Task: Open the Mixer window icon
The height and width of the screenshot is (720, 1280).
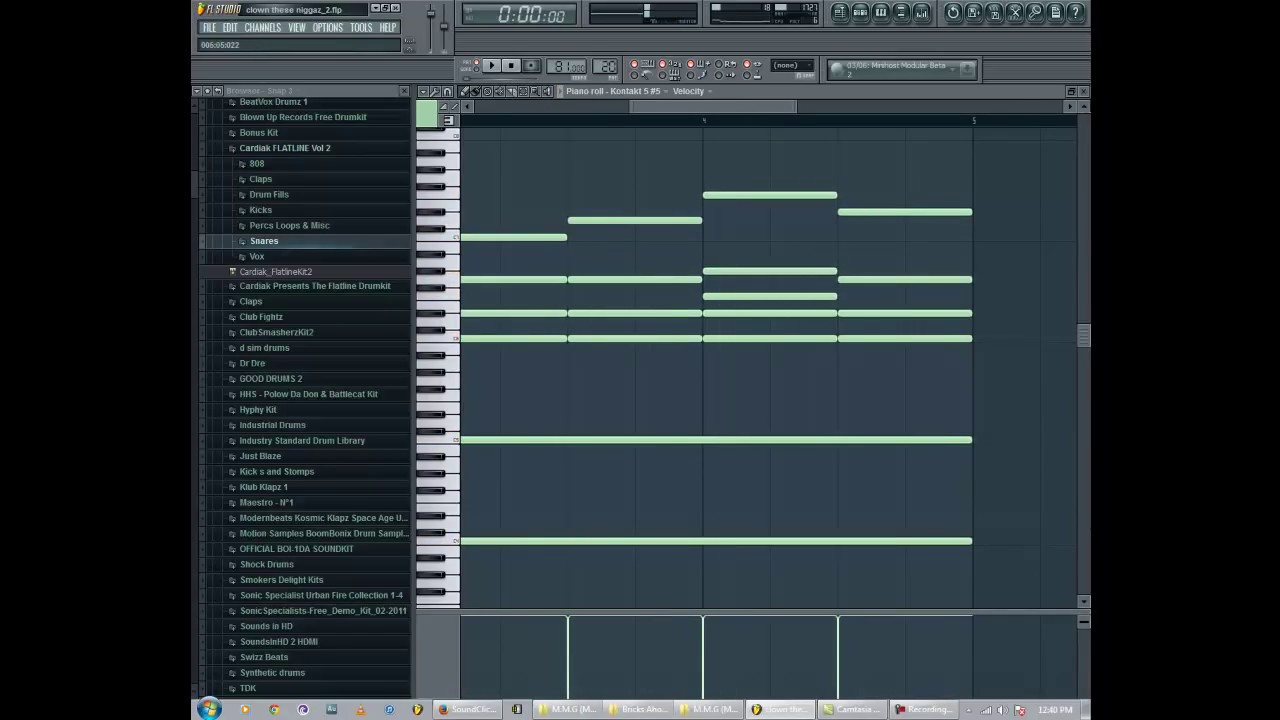Action: pos(922,12)
